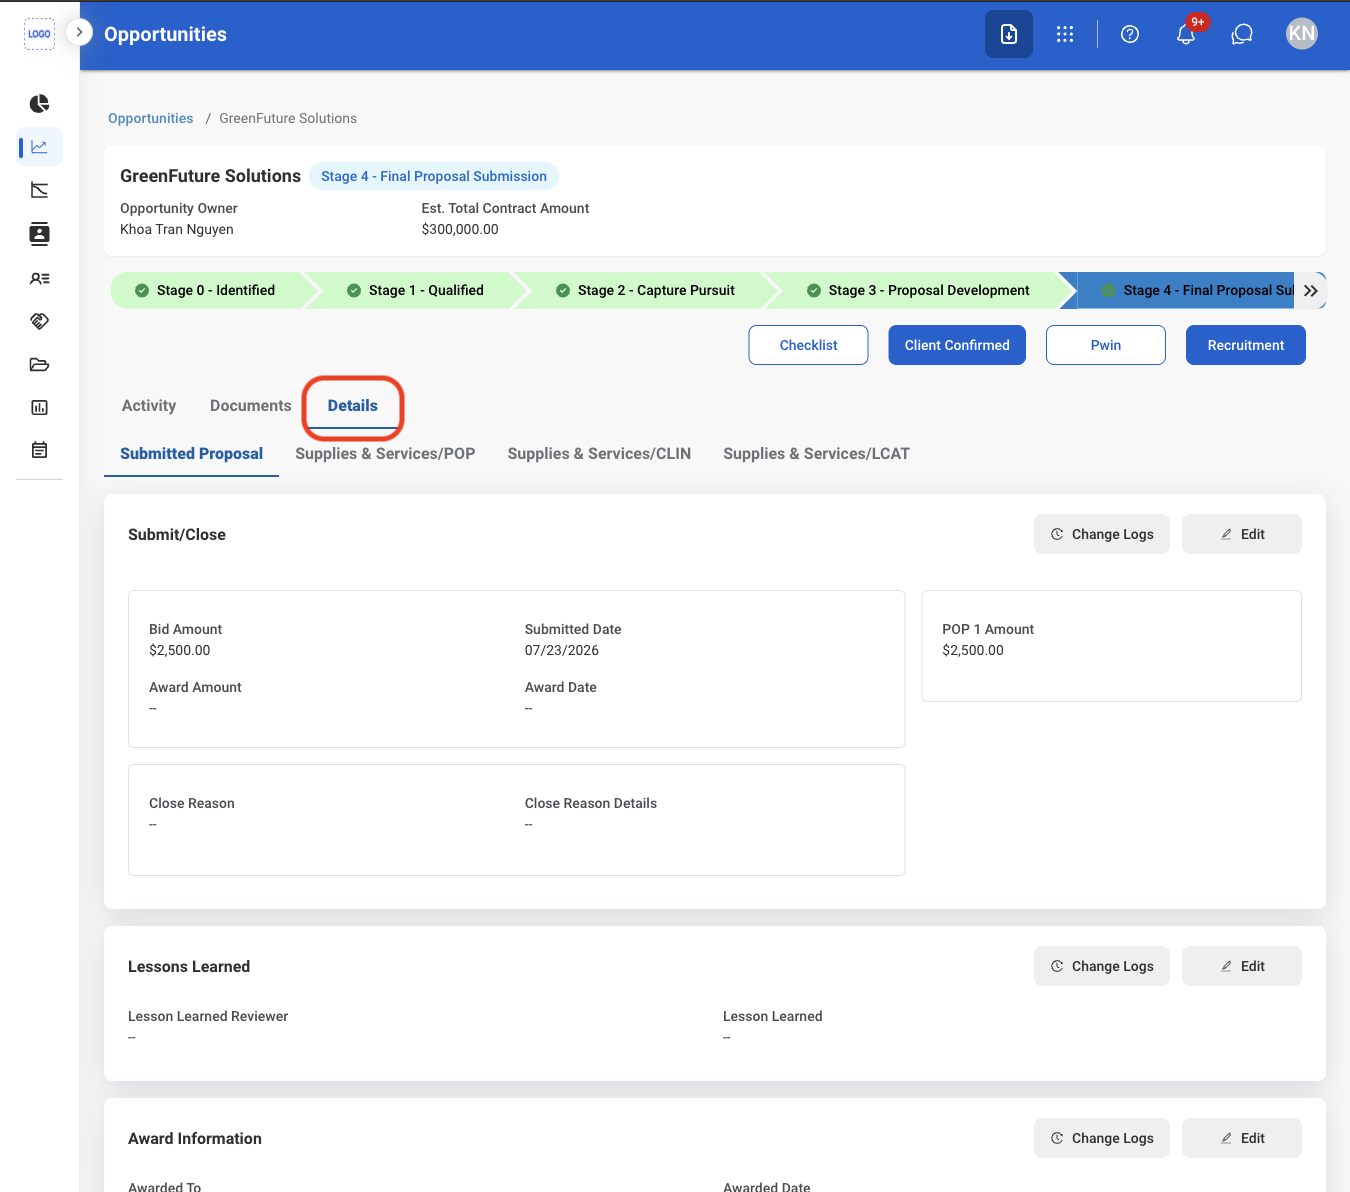This screenshot has height=1192, width=1350.
Task: Click the GreenFuture Solutions title heading
Action: (x=210, y=176)
